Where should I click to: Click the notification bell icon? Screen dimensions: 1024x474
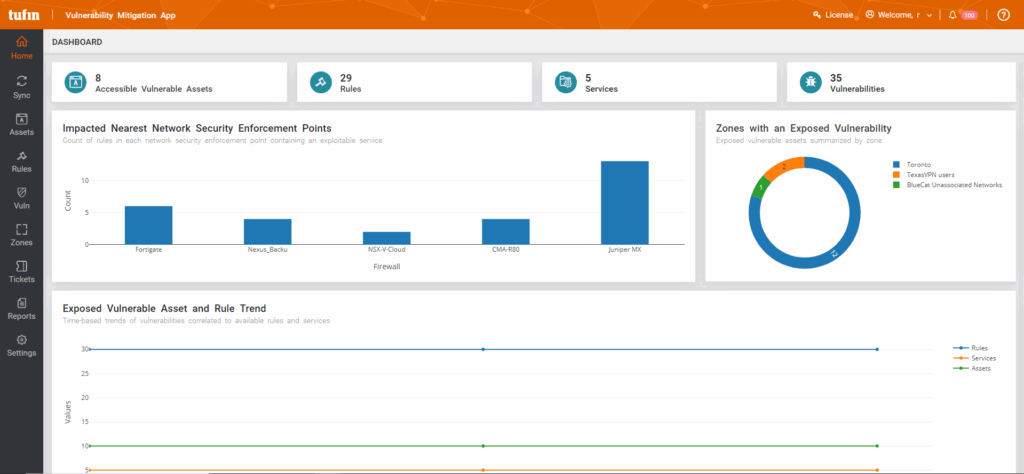[x=953, y=15]
